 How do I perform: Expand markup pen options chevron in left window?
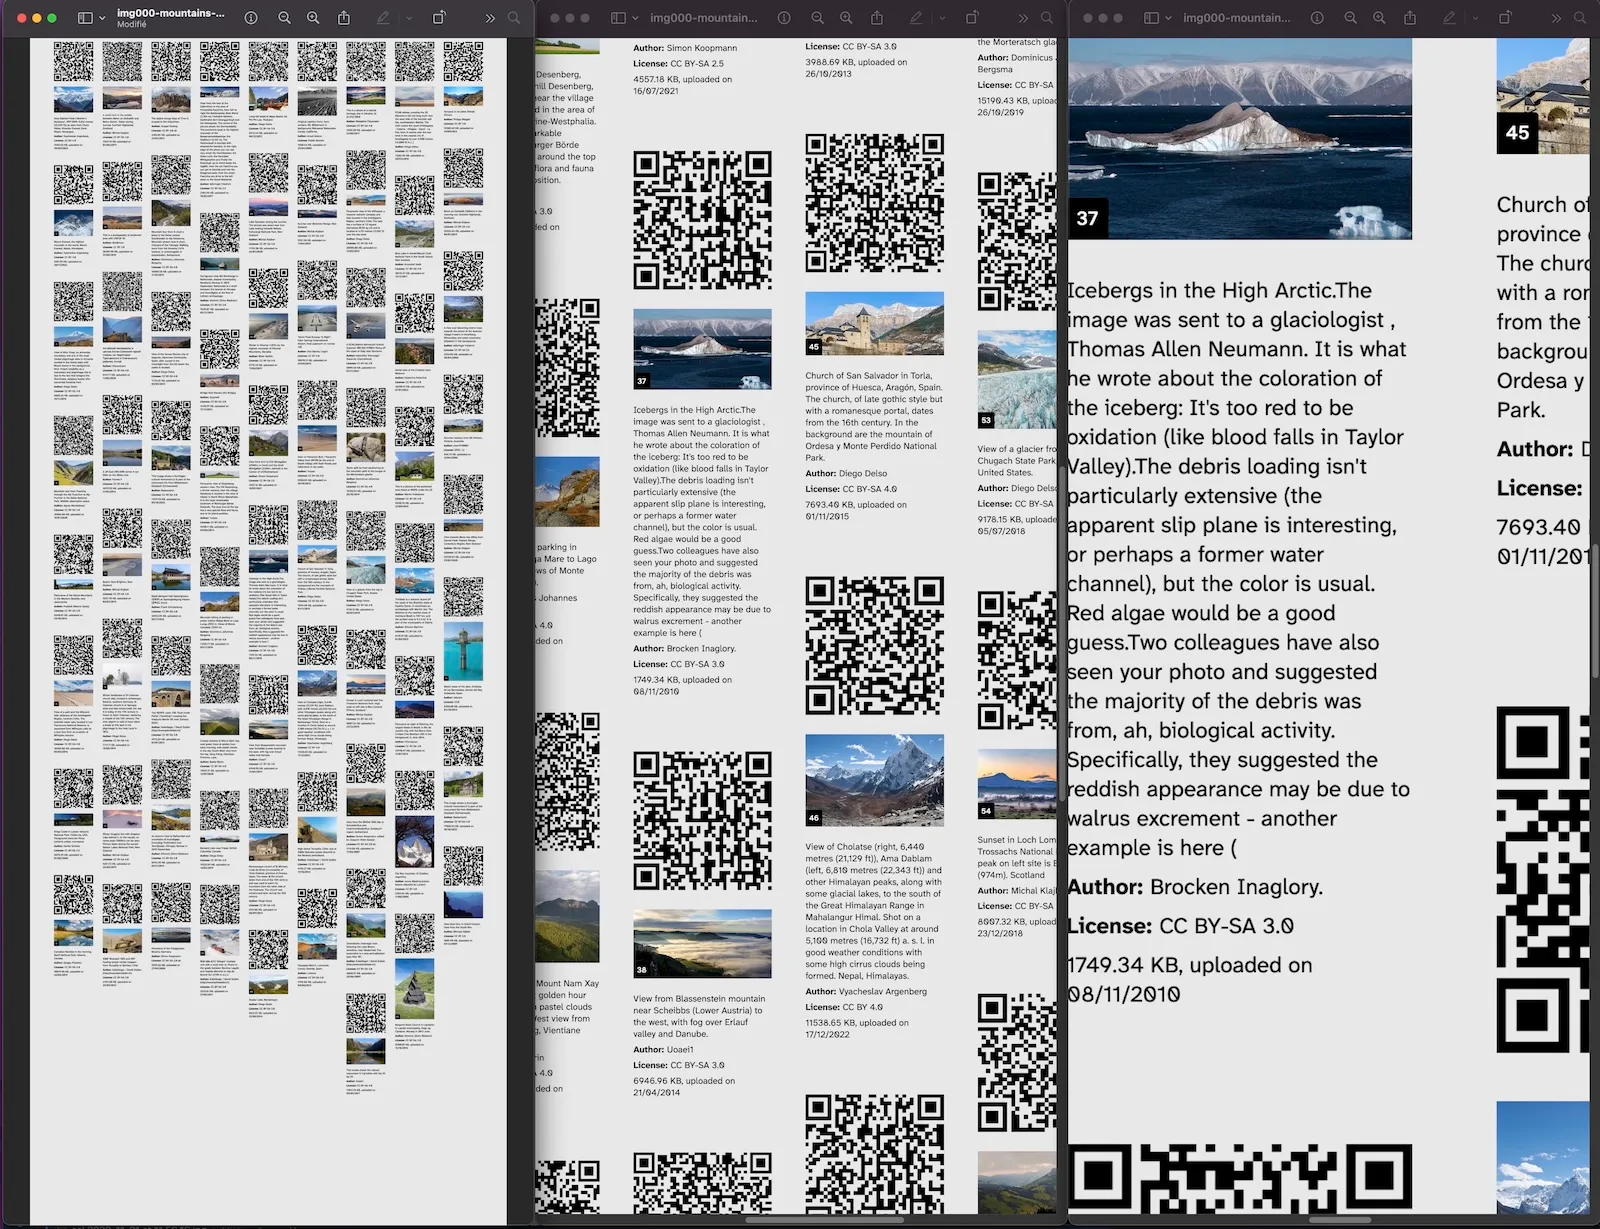click(x=408, y=18)
